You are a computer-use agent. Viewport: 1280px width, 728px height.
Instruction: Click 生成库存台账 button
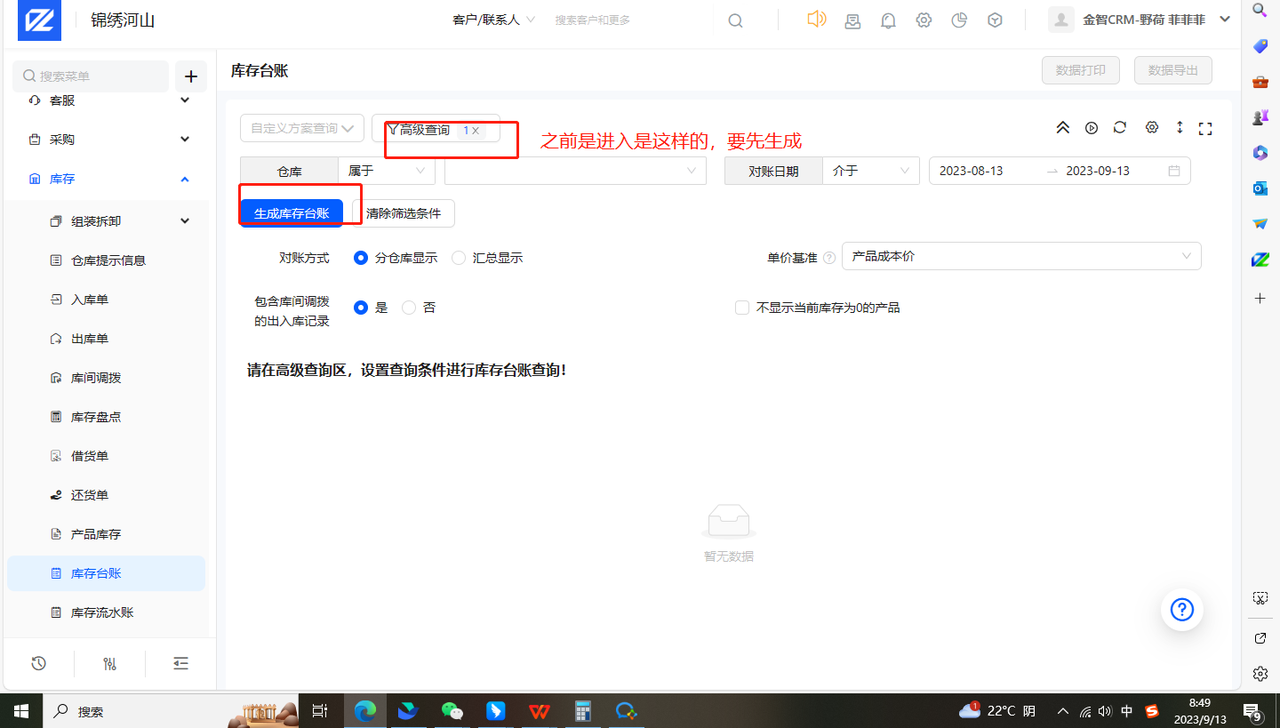pos(292,214)
